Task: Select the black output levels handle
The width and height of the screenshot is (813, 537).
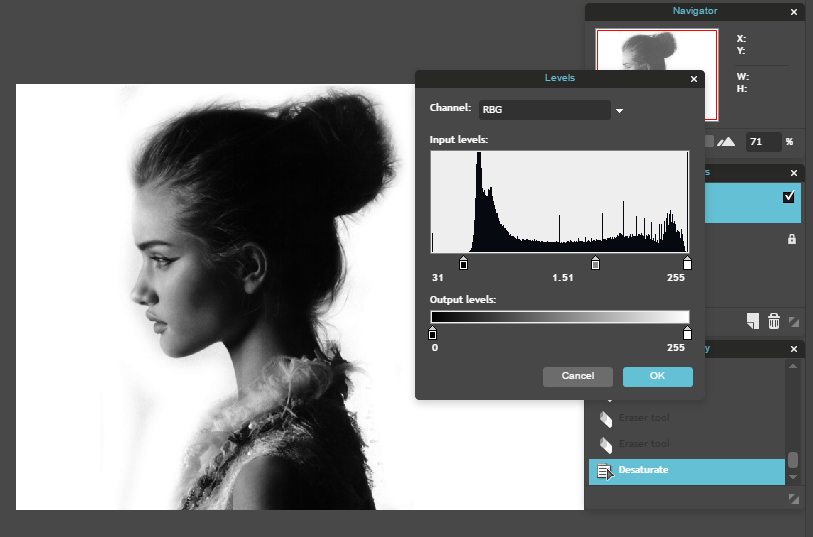Action: pos(432,333)
